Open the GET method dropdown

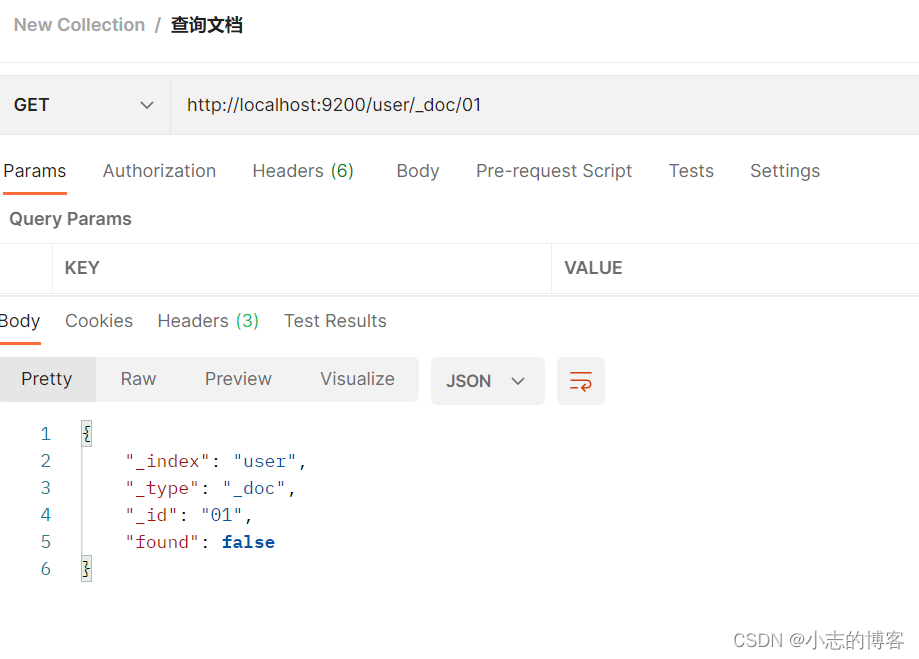pyautogui.click(x=85, y=105)
